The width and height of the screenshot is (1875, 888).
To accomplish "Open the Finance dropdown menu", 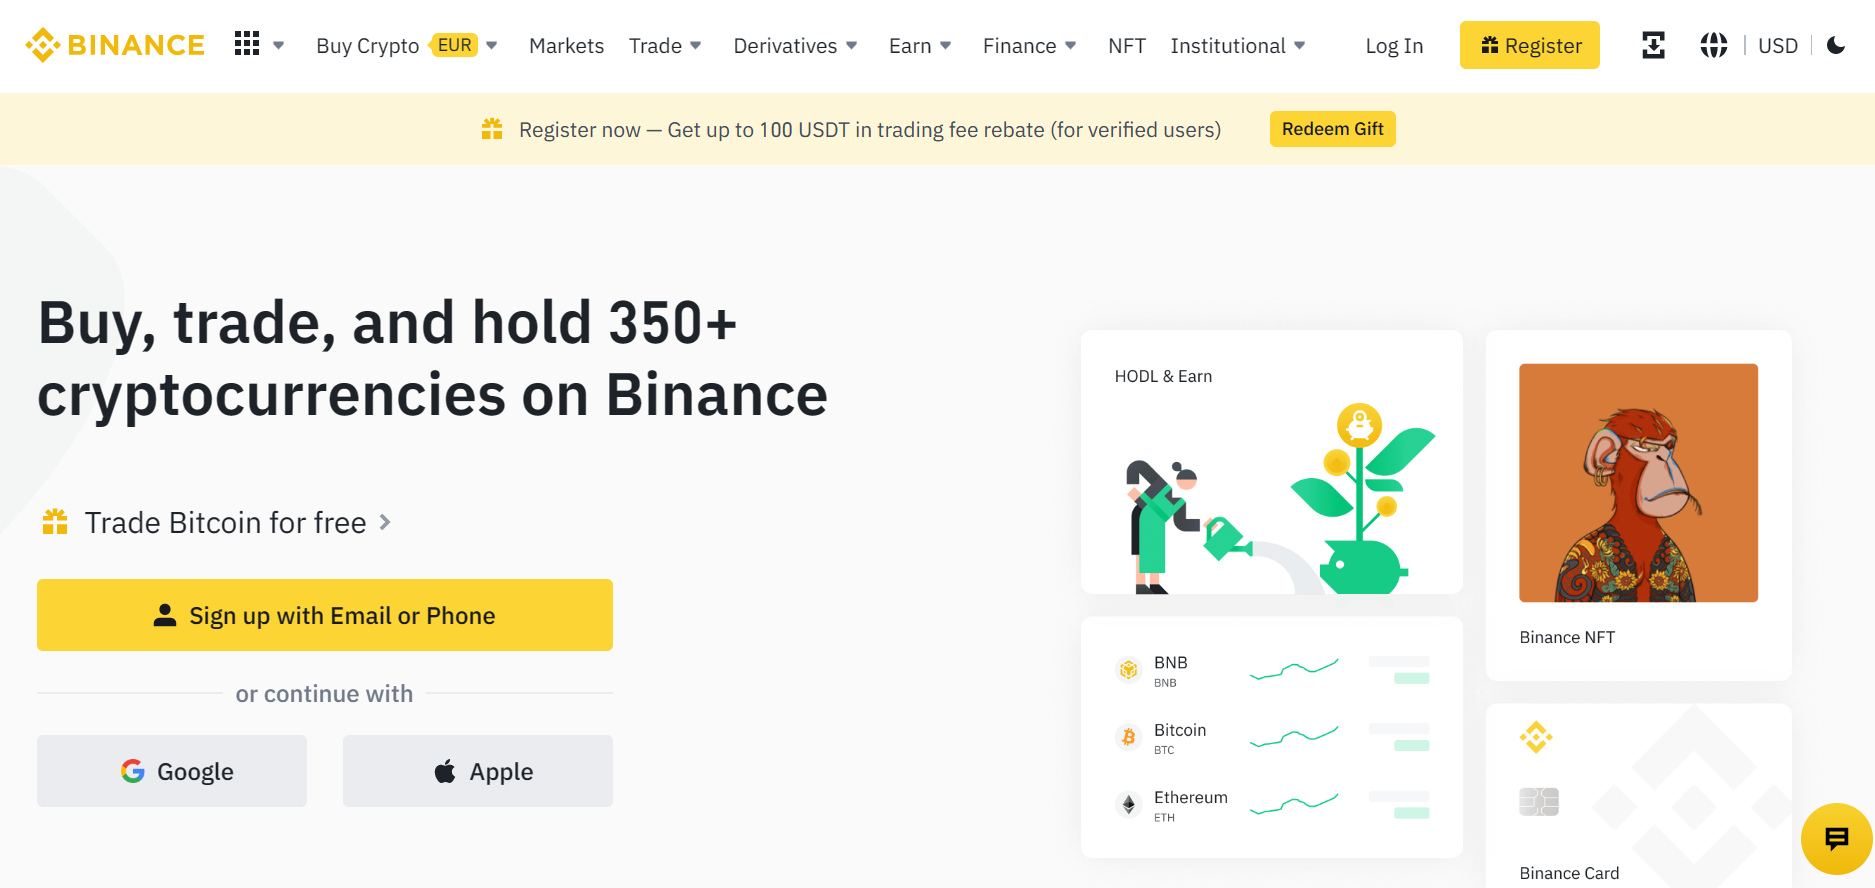I will (x=1029, y=46).
